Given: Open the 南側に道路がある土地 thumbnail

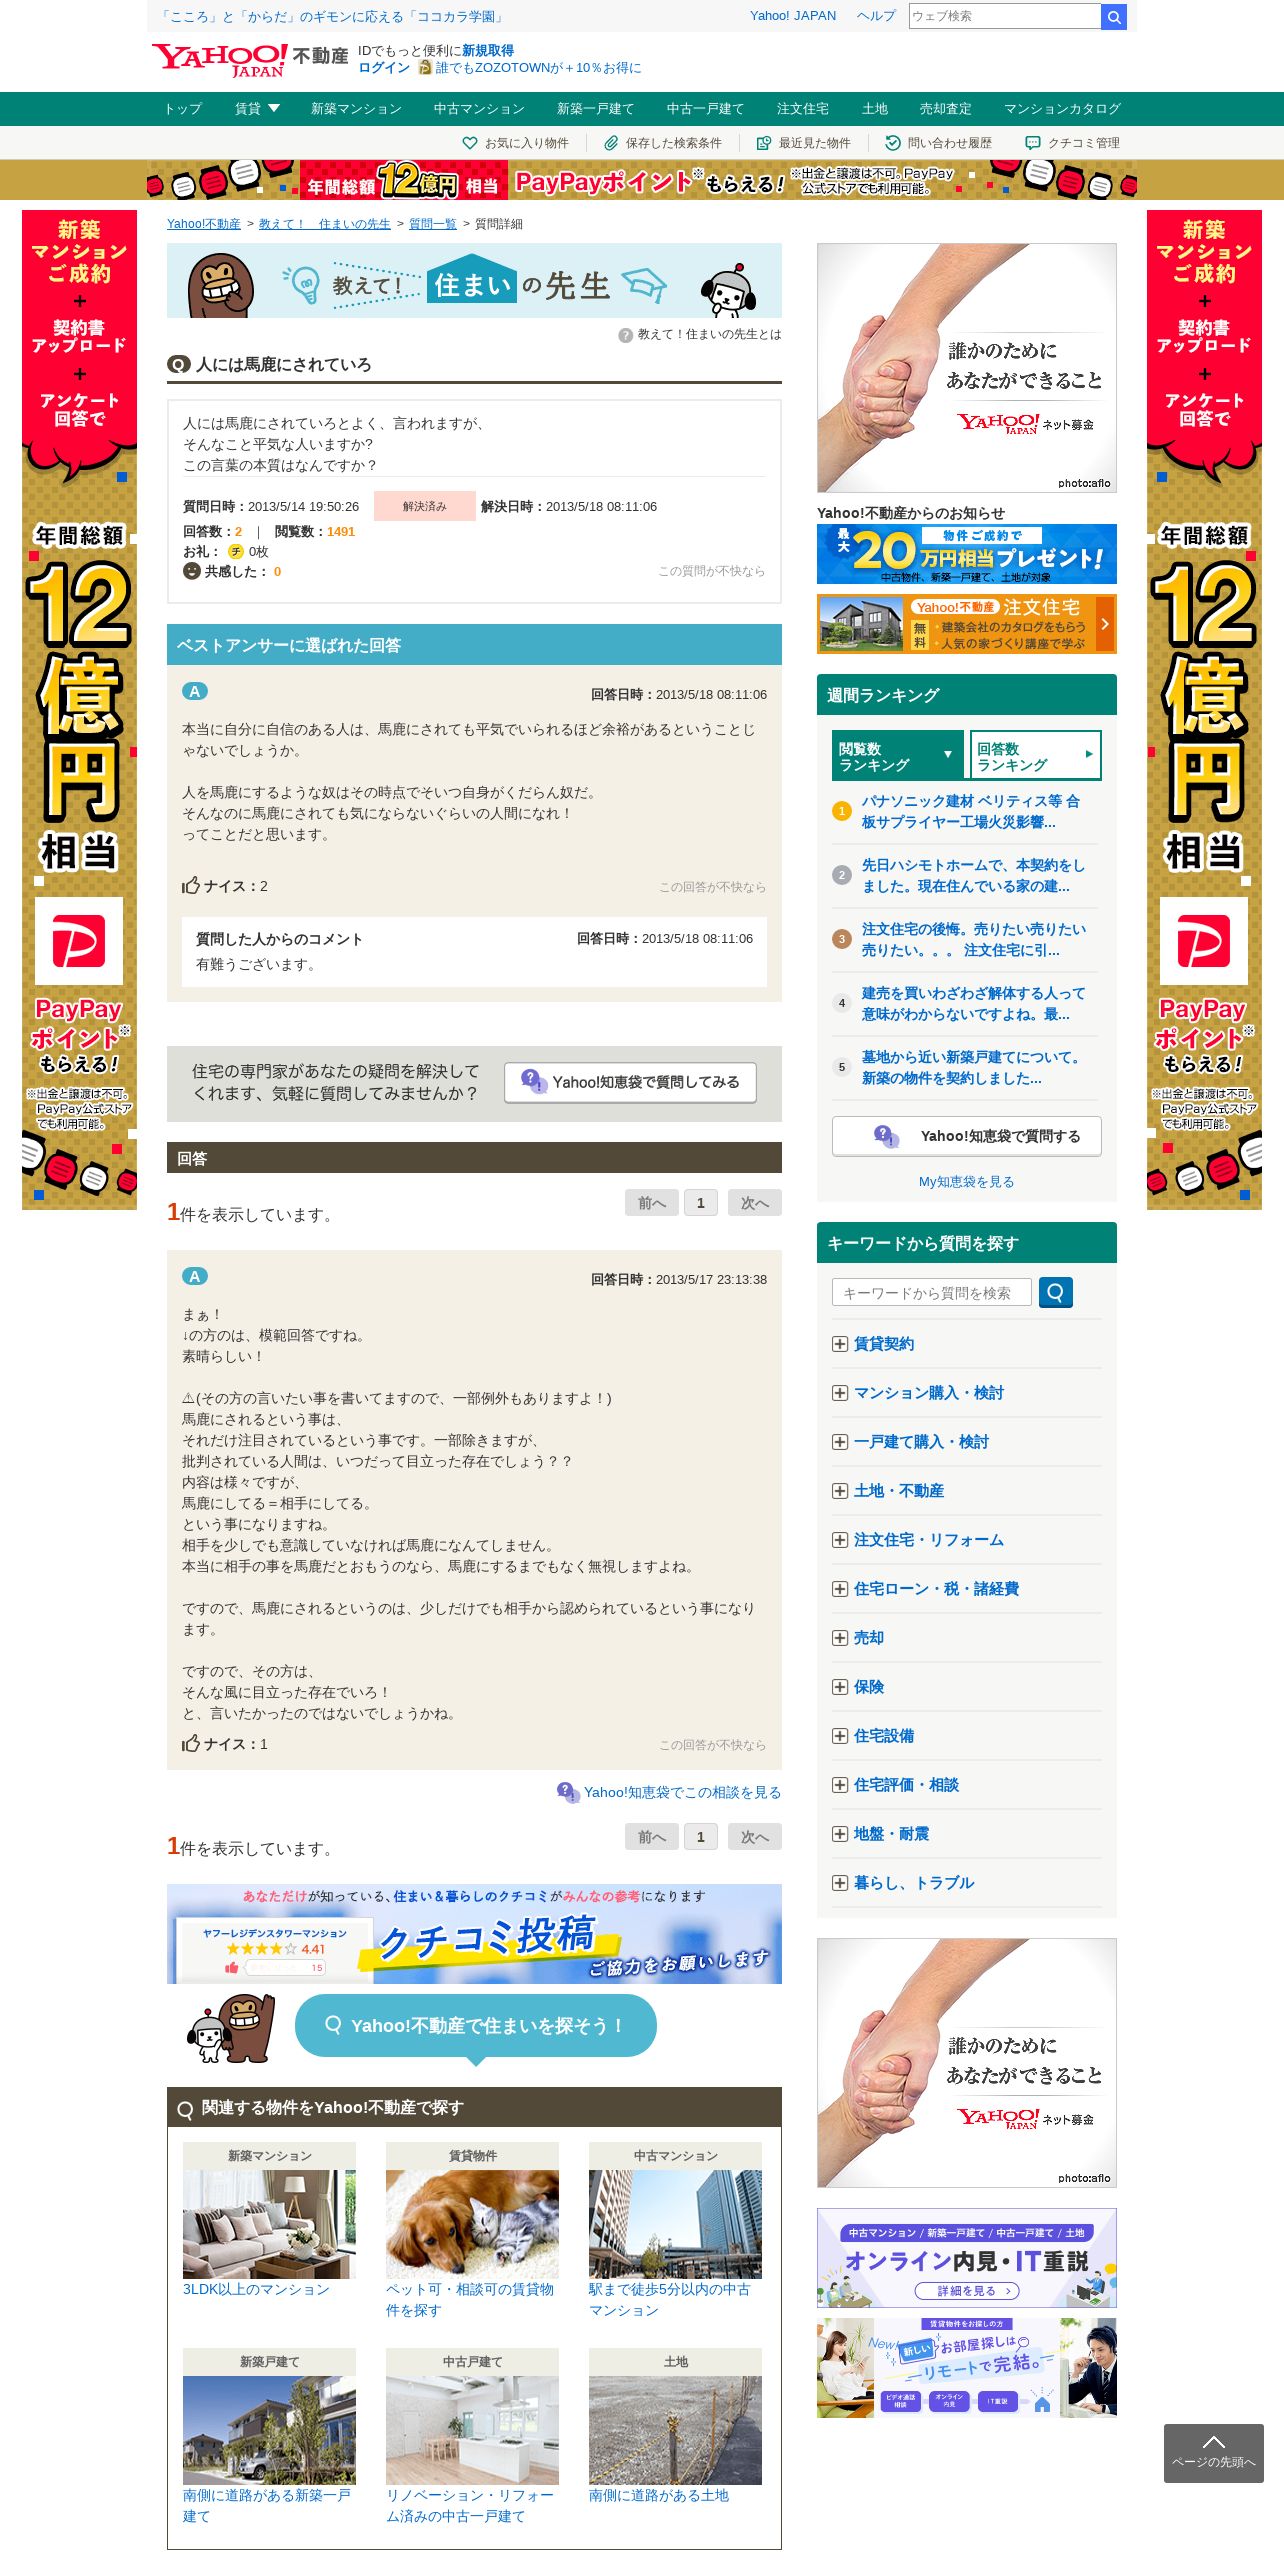Looking at the screenshot, I should [675, 2430].
